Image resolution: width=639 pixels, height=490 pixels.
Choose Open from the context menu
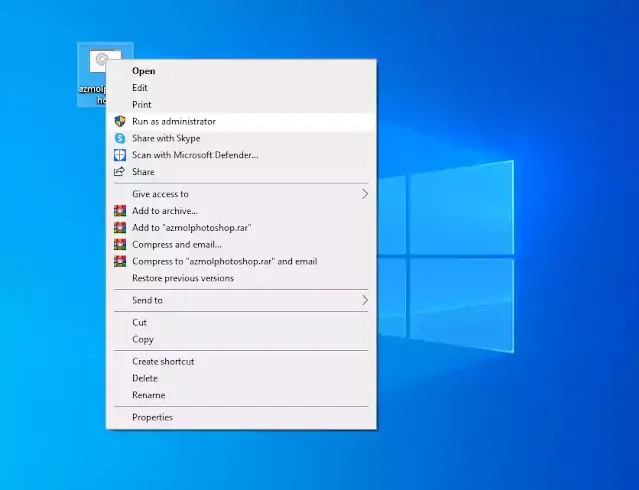pos(241,71)
